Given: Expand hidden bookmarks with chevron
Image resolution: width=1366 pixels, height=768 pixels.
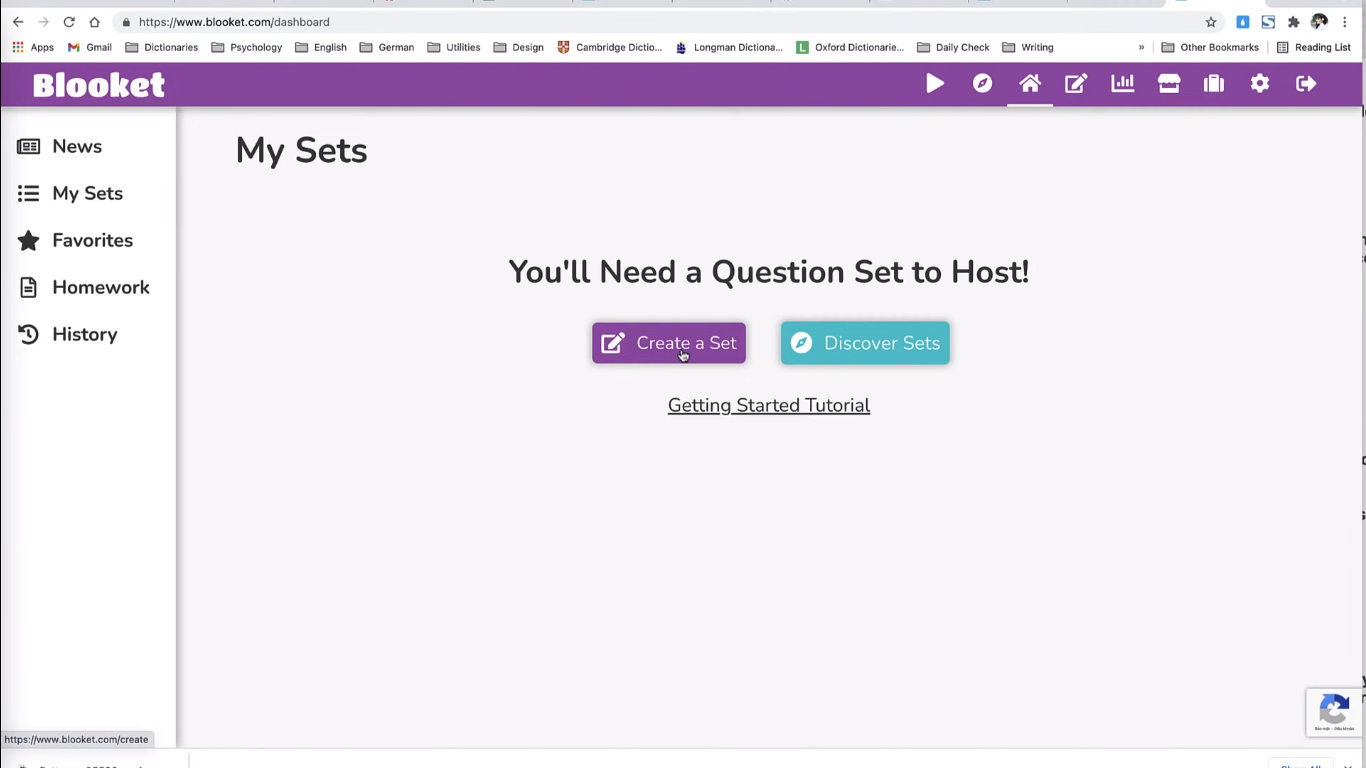Looking at the screenshot, I should click(x=1141, y=47).
